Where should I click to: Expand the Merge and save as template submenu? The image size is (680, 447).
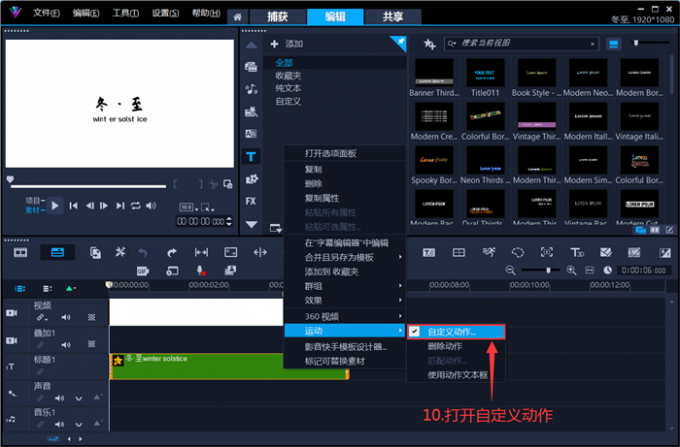pos(400,257)
